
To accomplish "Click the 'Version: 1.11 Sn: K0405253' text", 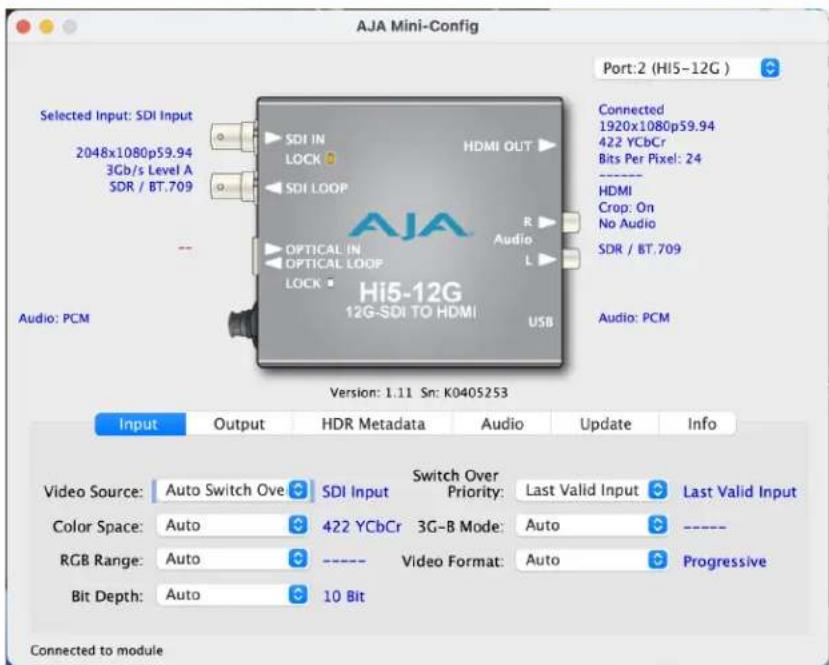I will [x=419, y=393].
